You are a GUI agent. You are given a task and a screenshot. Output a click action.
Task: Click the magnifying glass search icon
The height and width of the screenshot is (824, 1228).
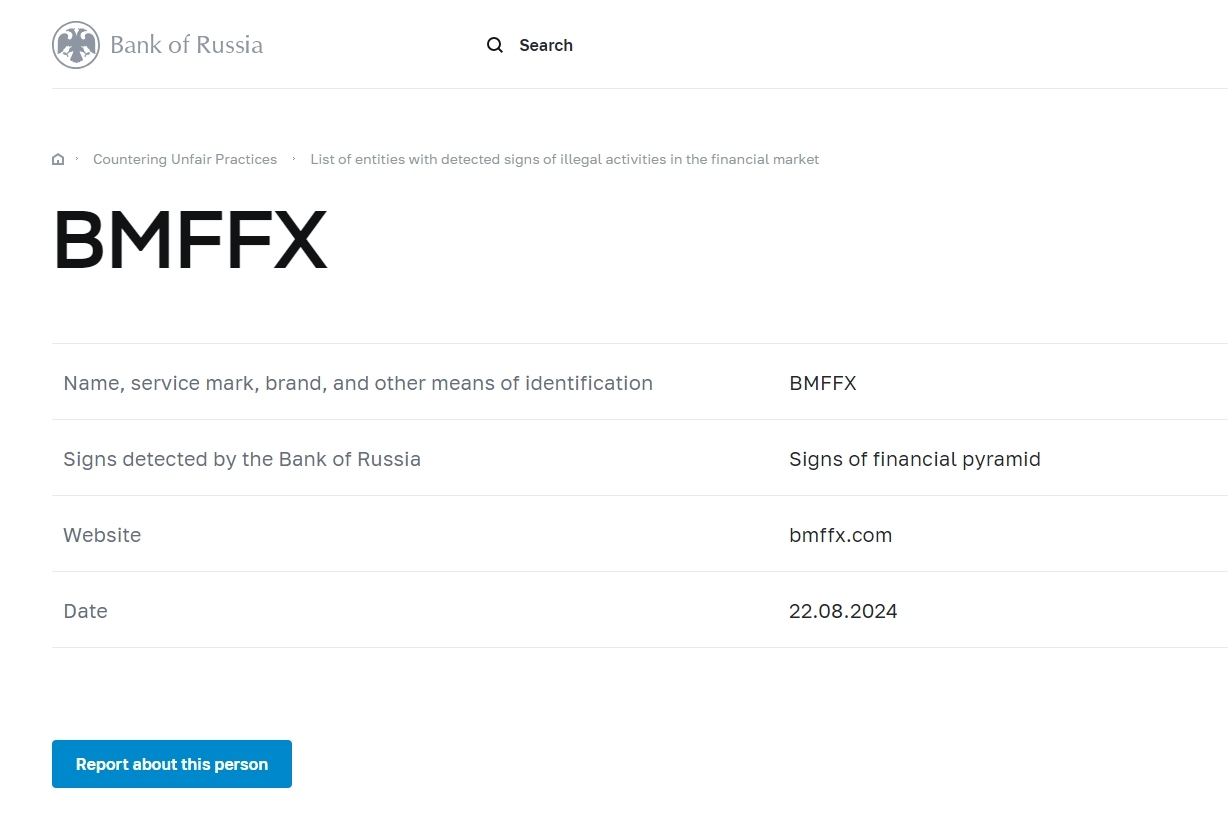coord(495,45)
